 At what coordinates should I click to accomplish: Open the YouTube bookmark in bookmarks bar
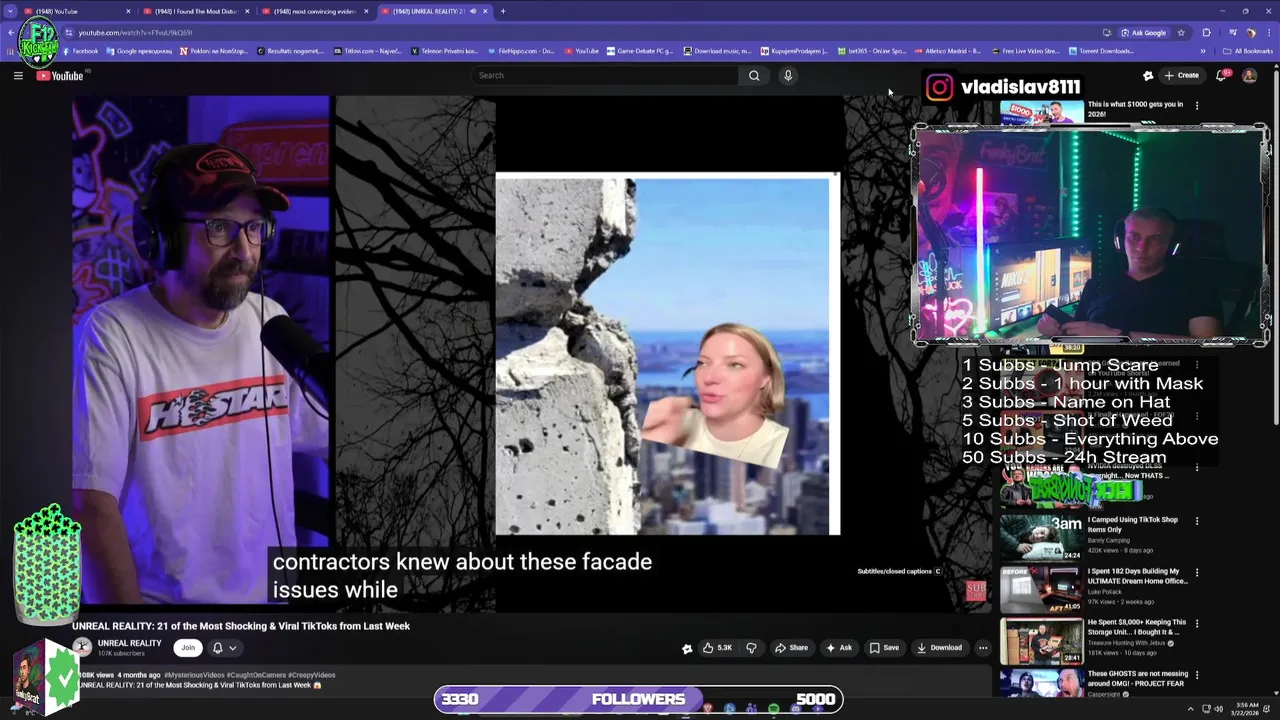click(582, 51)
